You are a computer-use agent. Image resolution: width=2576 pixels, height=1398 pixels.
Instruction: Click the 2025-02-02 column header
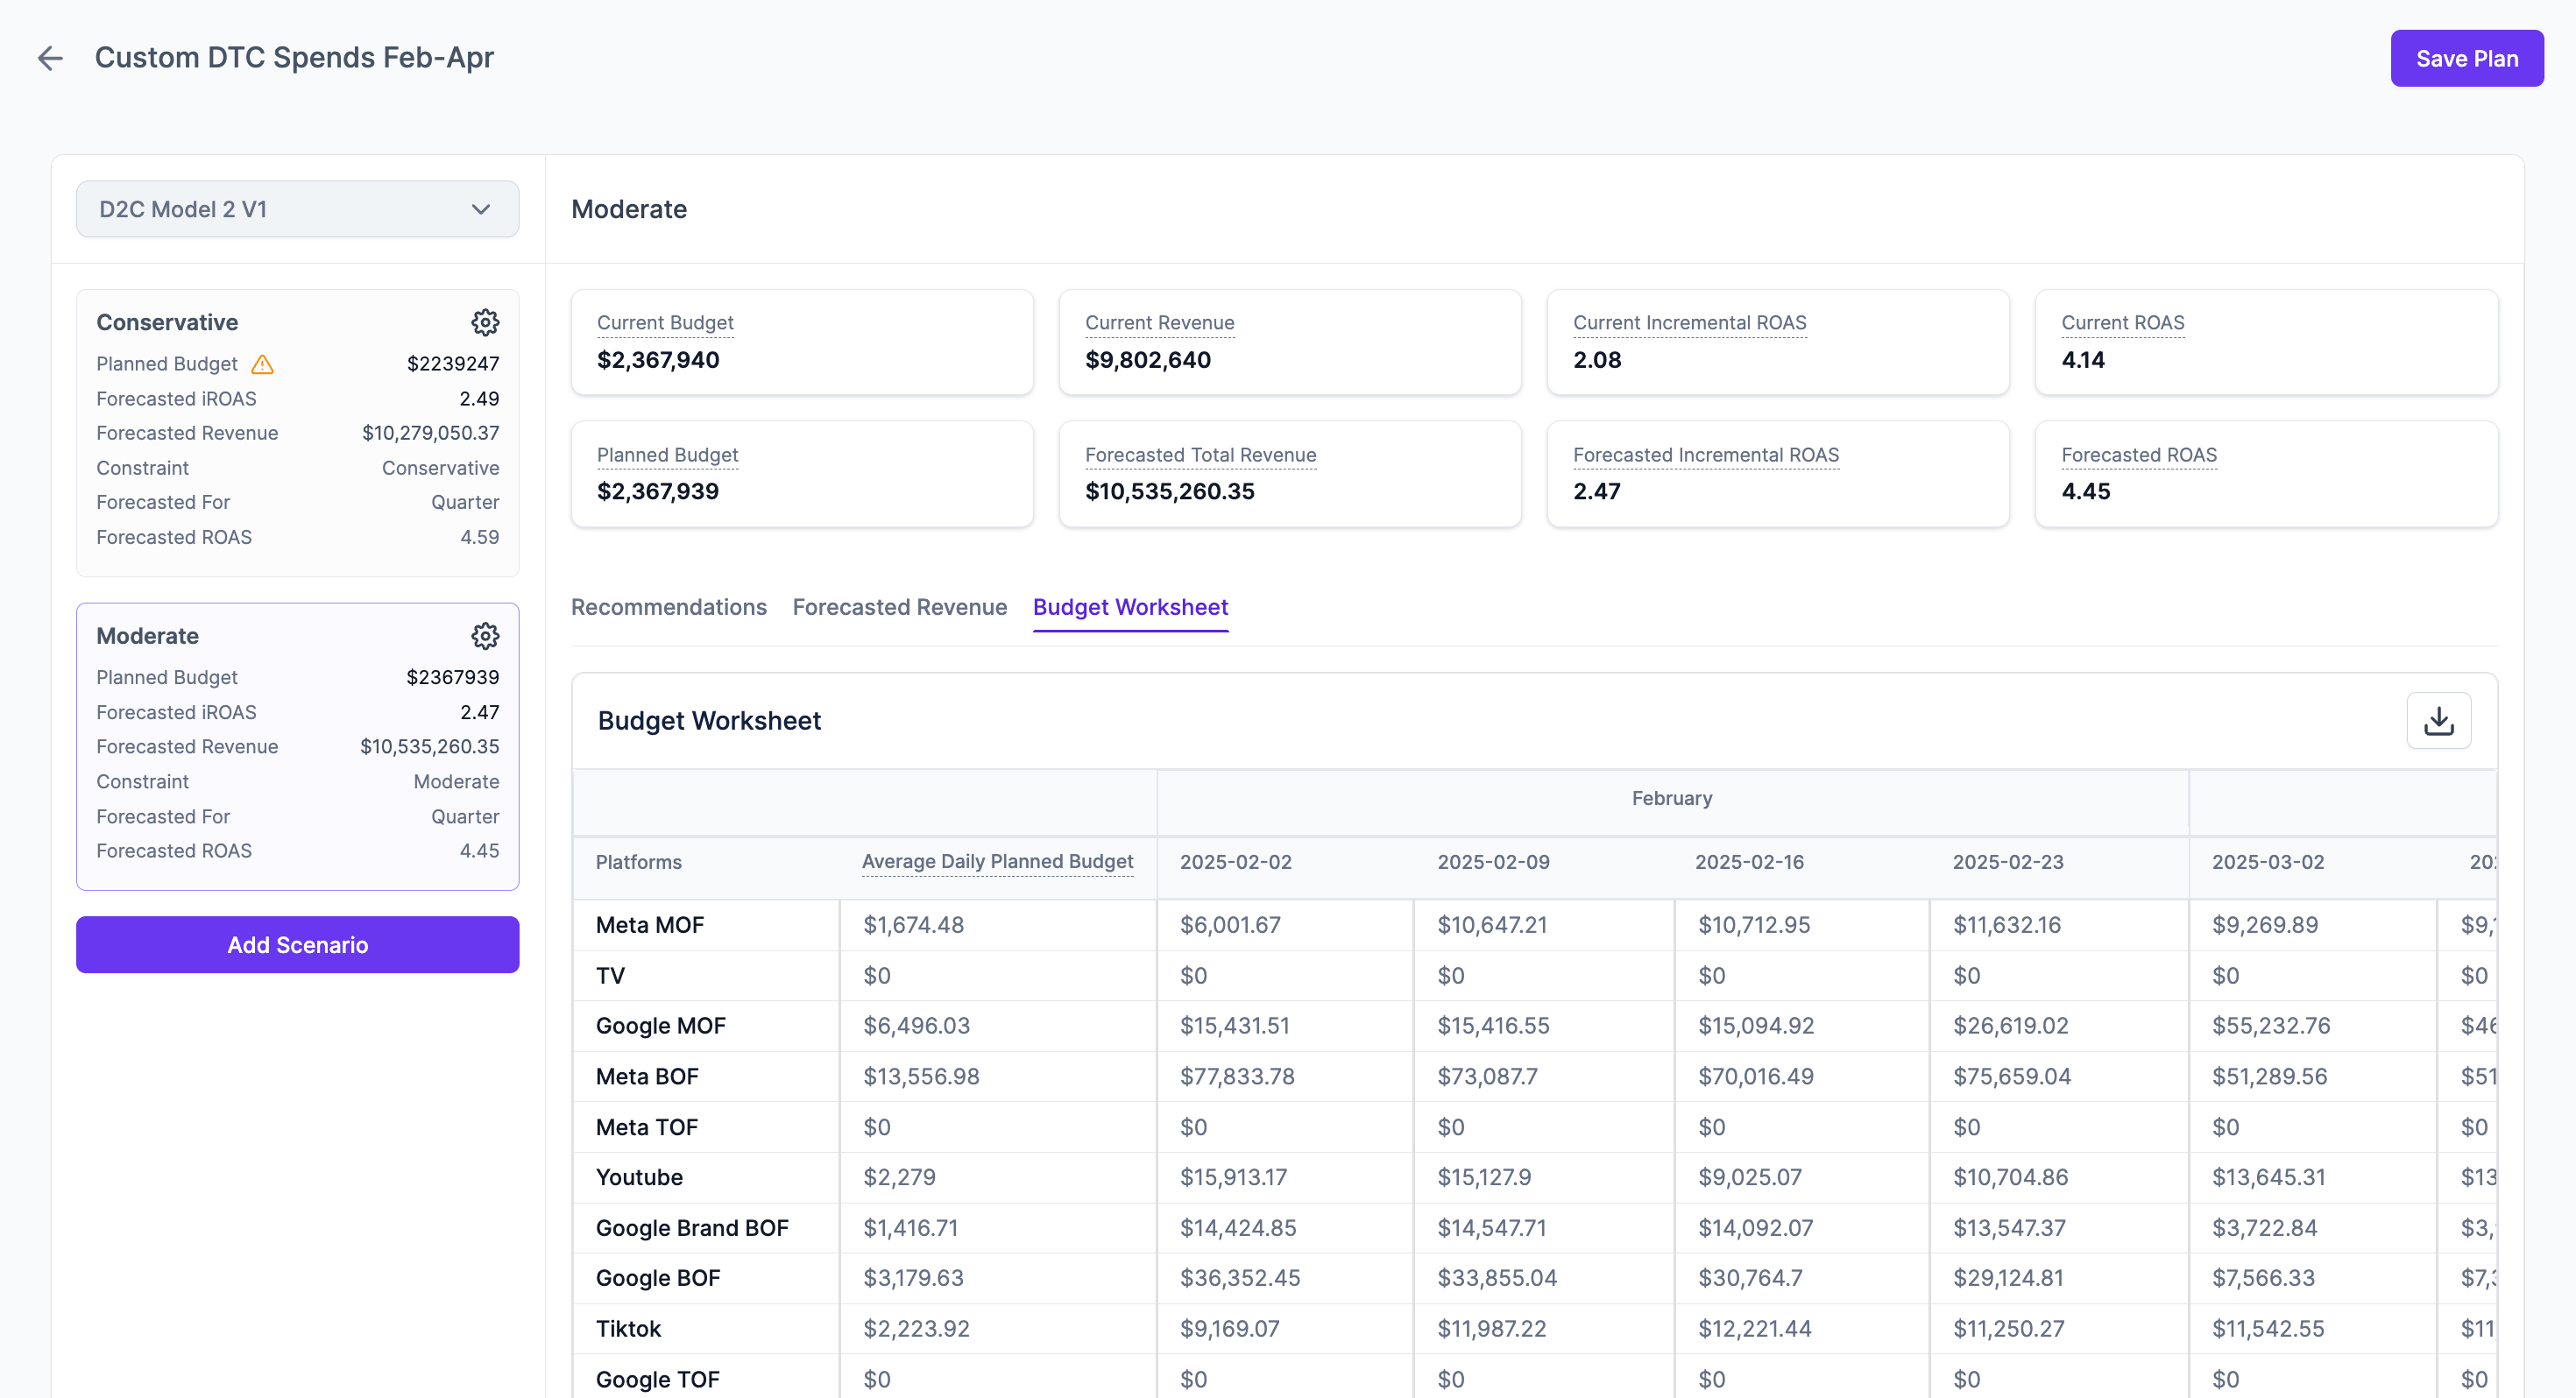pyautogui.click(x=1235, y=862)
